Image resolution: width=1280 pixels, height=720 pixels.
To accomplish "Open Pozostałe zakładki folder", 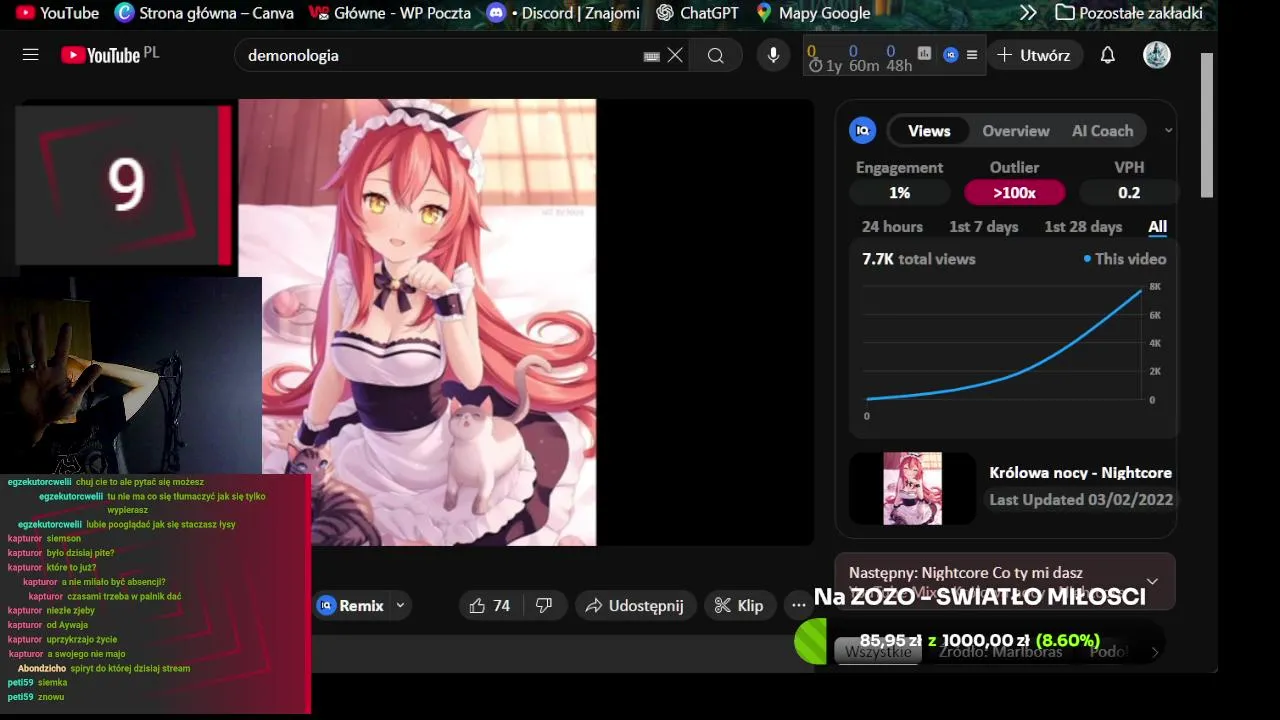I will [x=1129, y=13].
